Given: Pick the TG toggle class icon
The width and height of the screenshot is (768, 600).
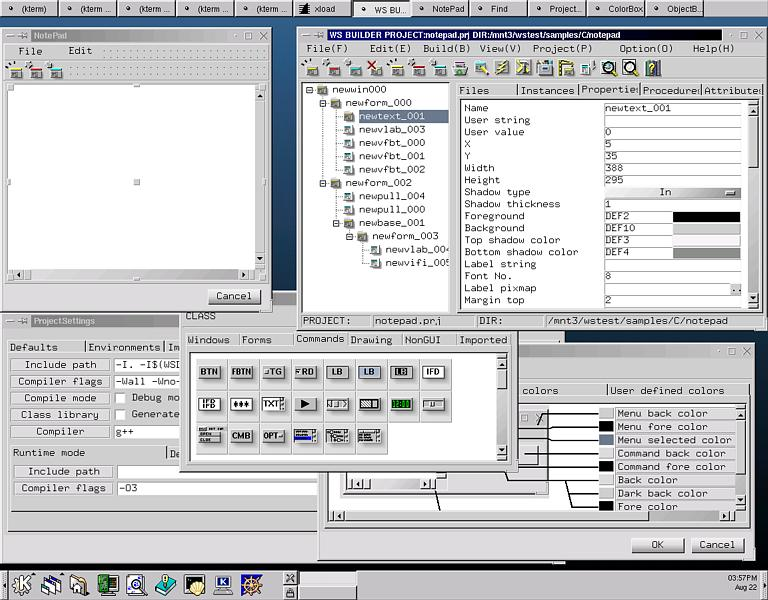Looking at the screenshot, I should pos(273,372).
